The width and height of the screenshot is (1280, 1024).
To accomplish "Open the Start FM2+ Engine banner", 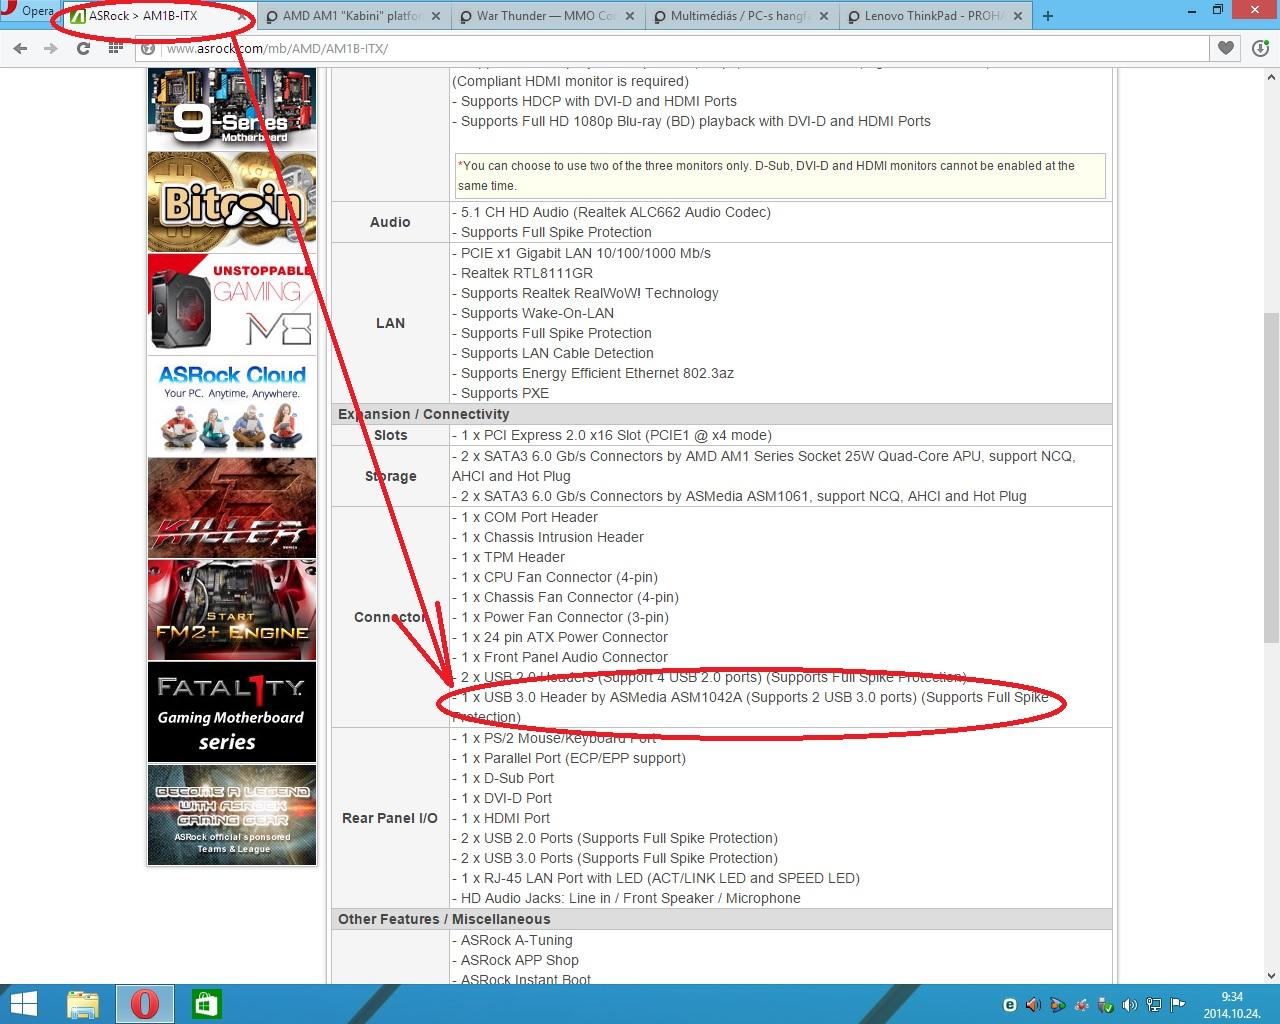I will tap(232, 610).
